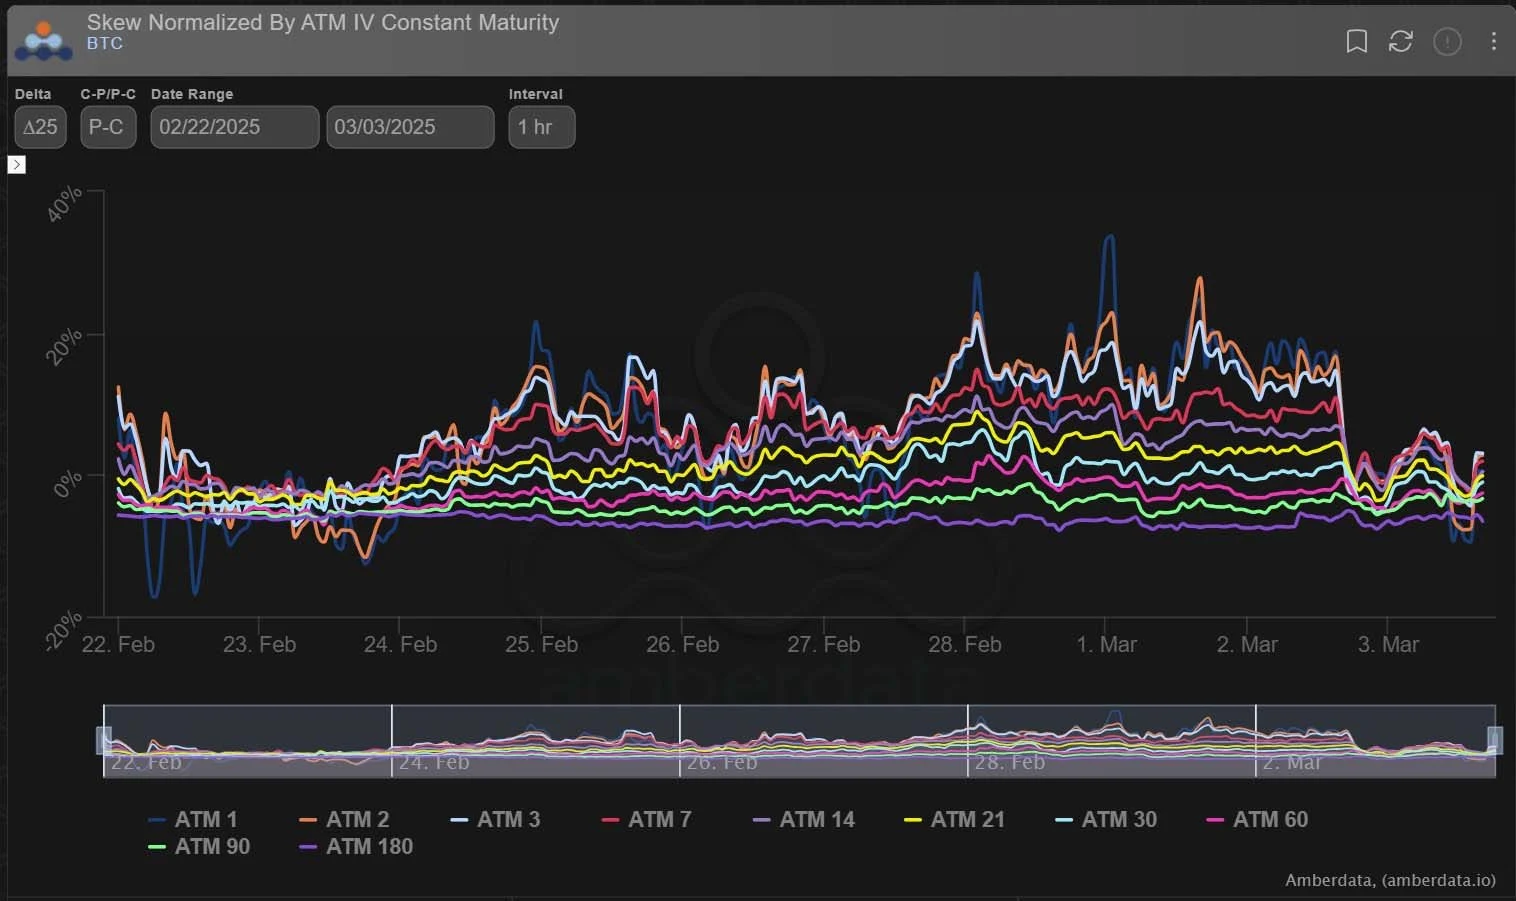Click the chart title Skew Normalized By ATM IV
Image resolution: width=1516 pixels, height=901 pixels.
[x=323, y=22]
